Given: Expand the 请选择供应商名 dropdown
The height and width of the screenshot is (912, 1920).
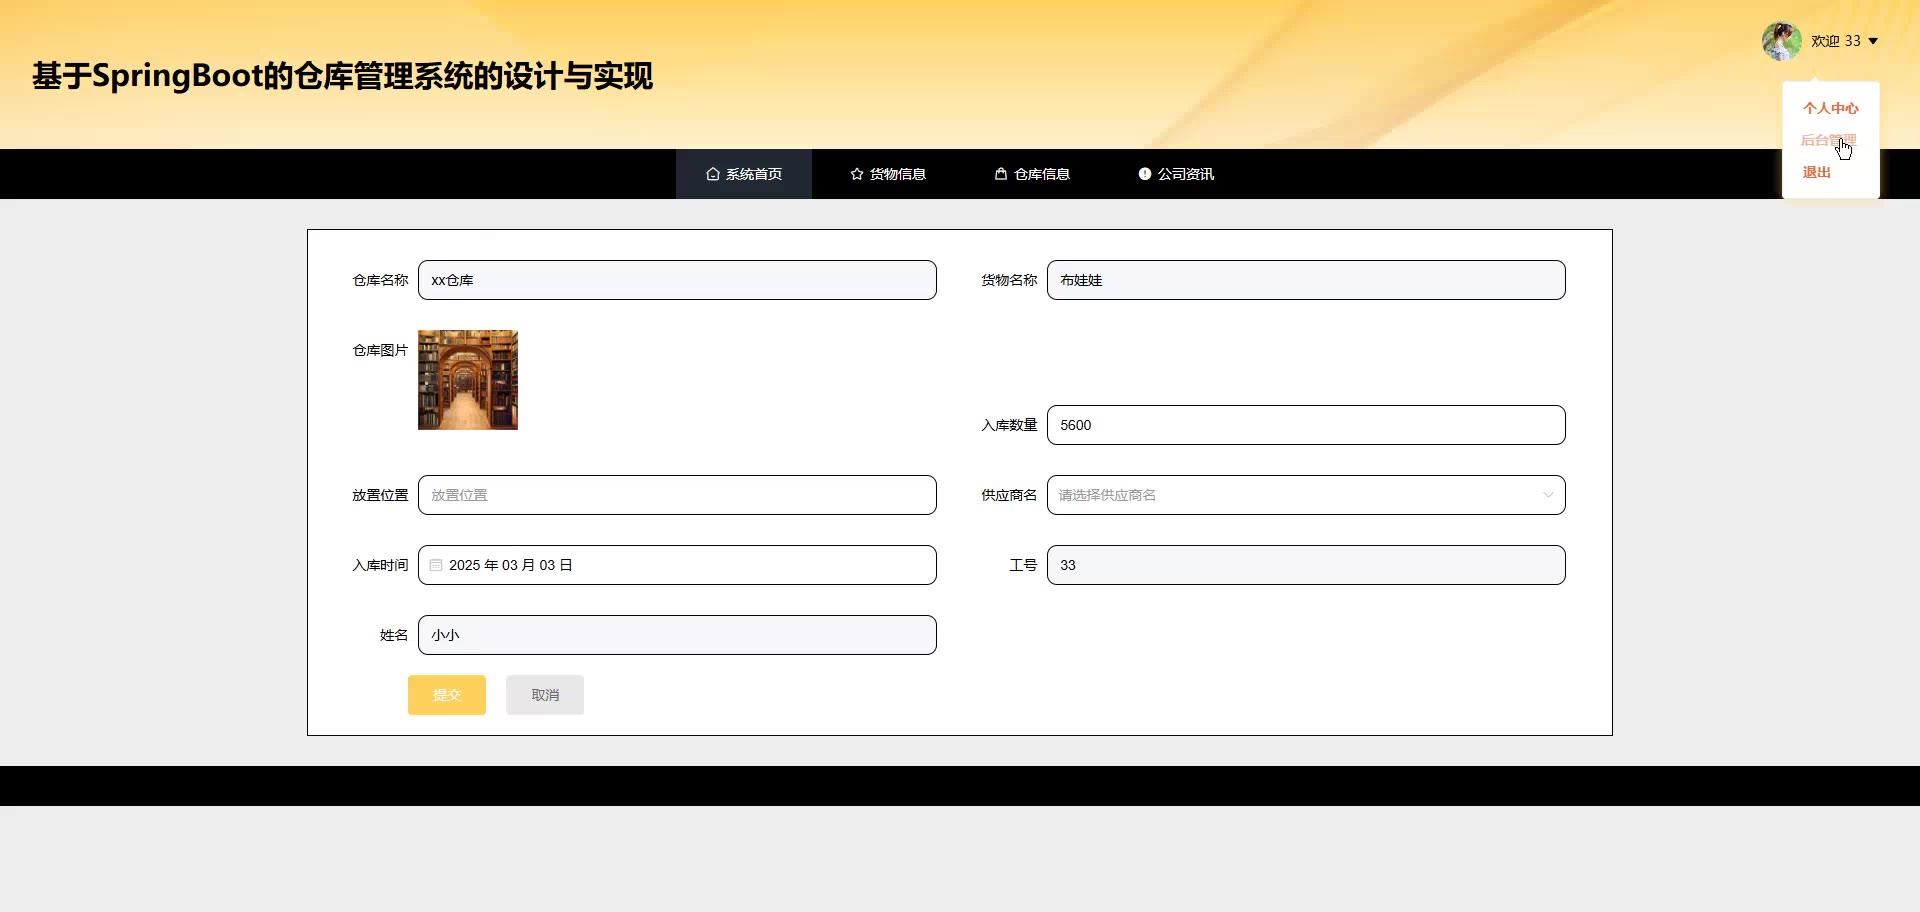Looking at the screenshot, I should tap(1306, 495).
